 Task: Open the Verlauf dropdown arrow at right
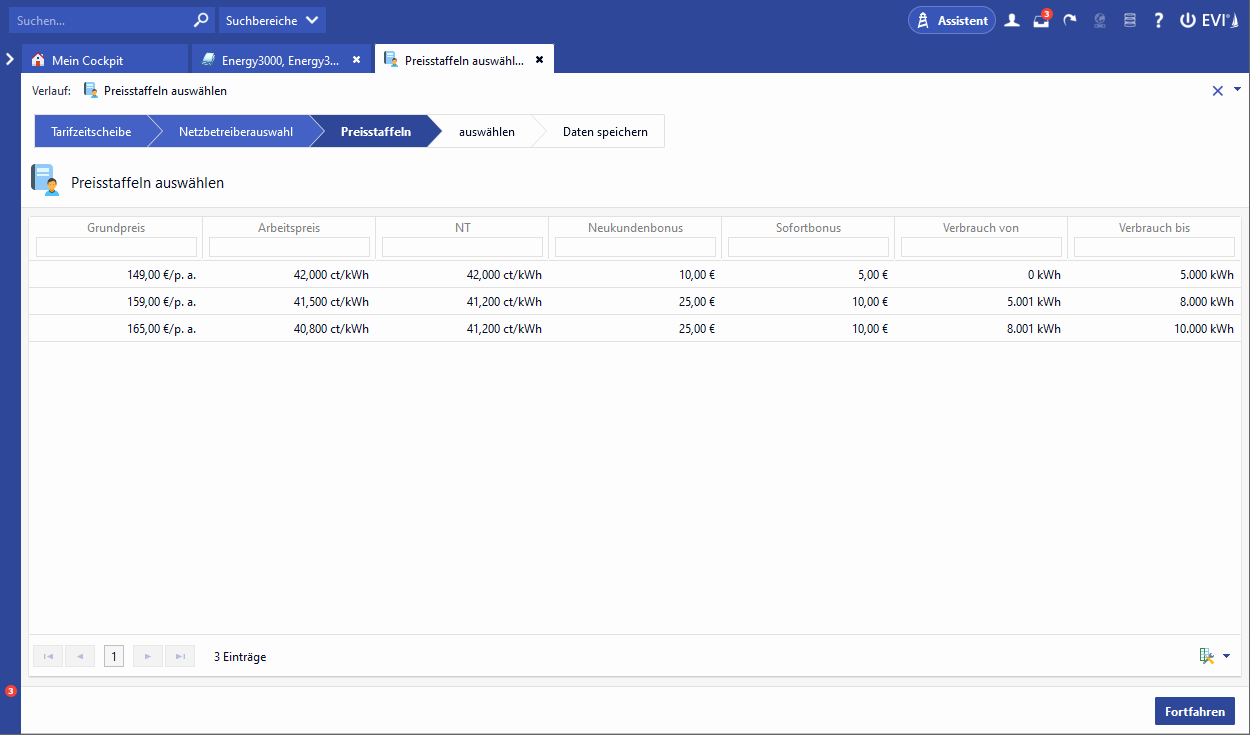1237,89
